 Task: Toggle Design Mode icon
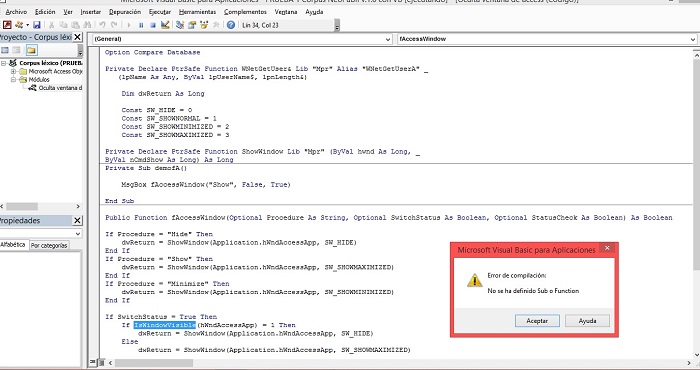click(165, 25)
